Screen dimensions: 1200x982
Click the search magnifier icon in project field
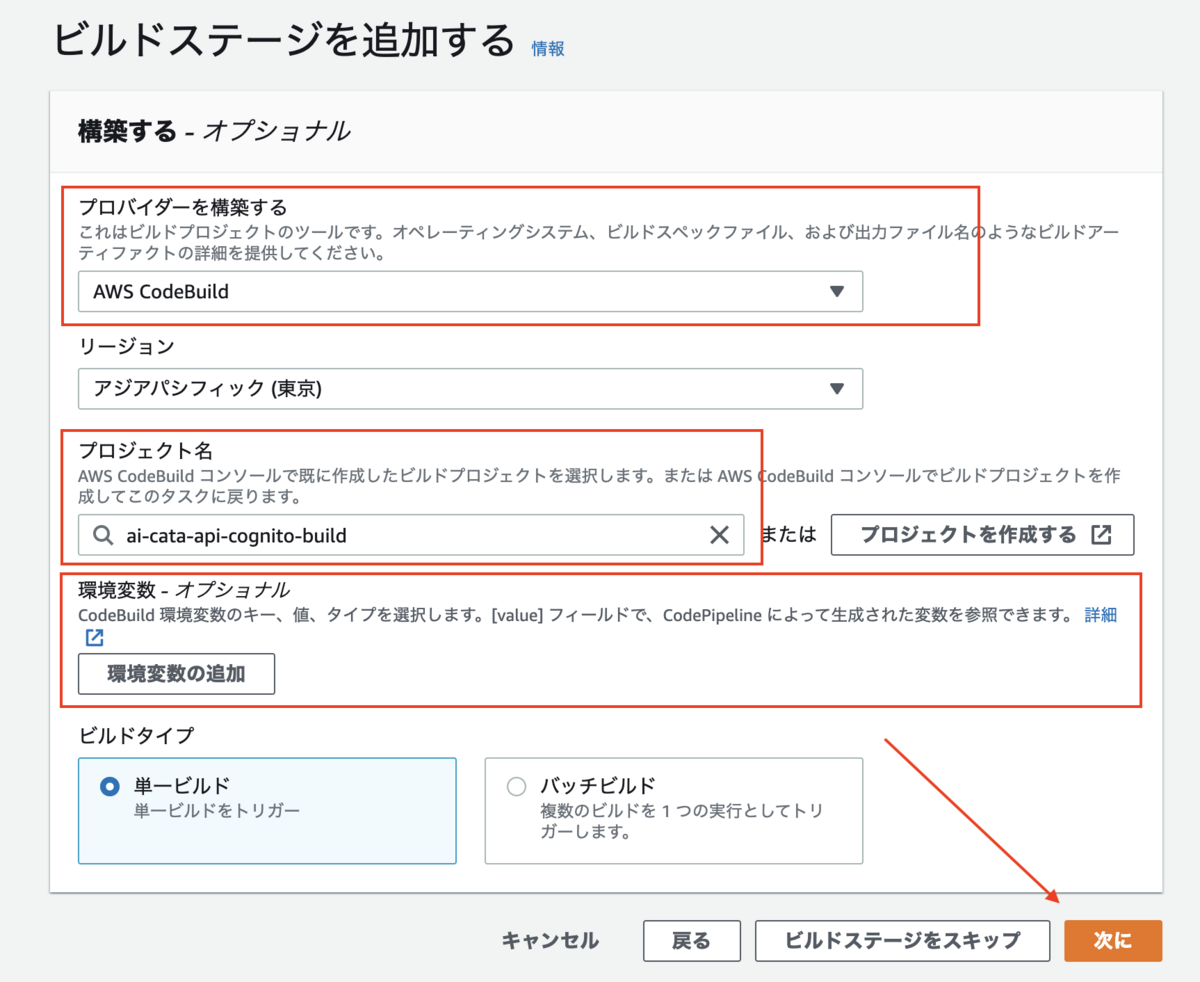point(103,535)
